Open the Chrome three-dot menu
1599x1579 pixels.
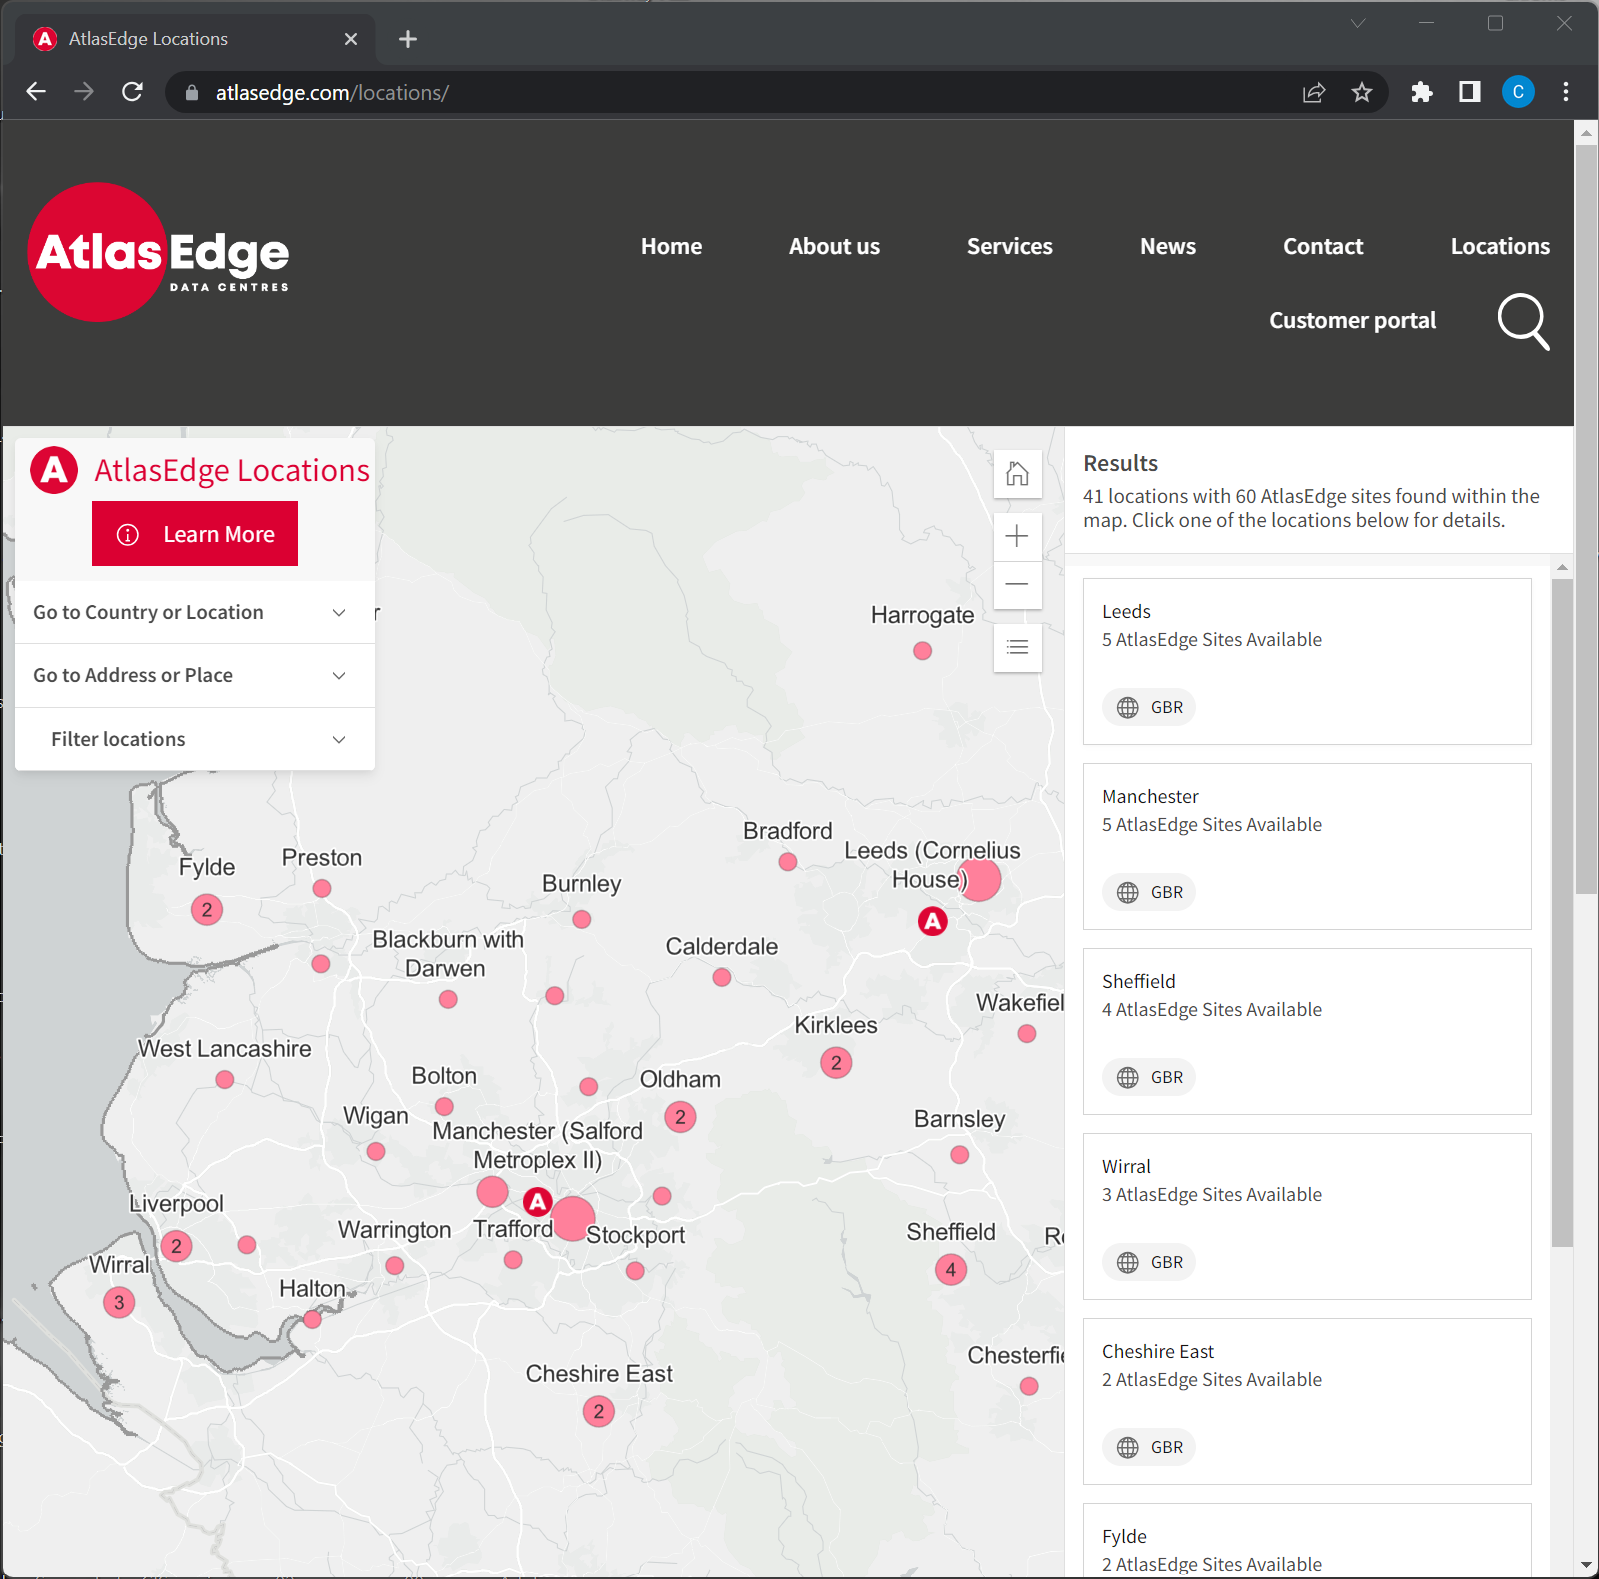[x=1566, y=93]
